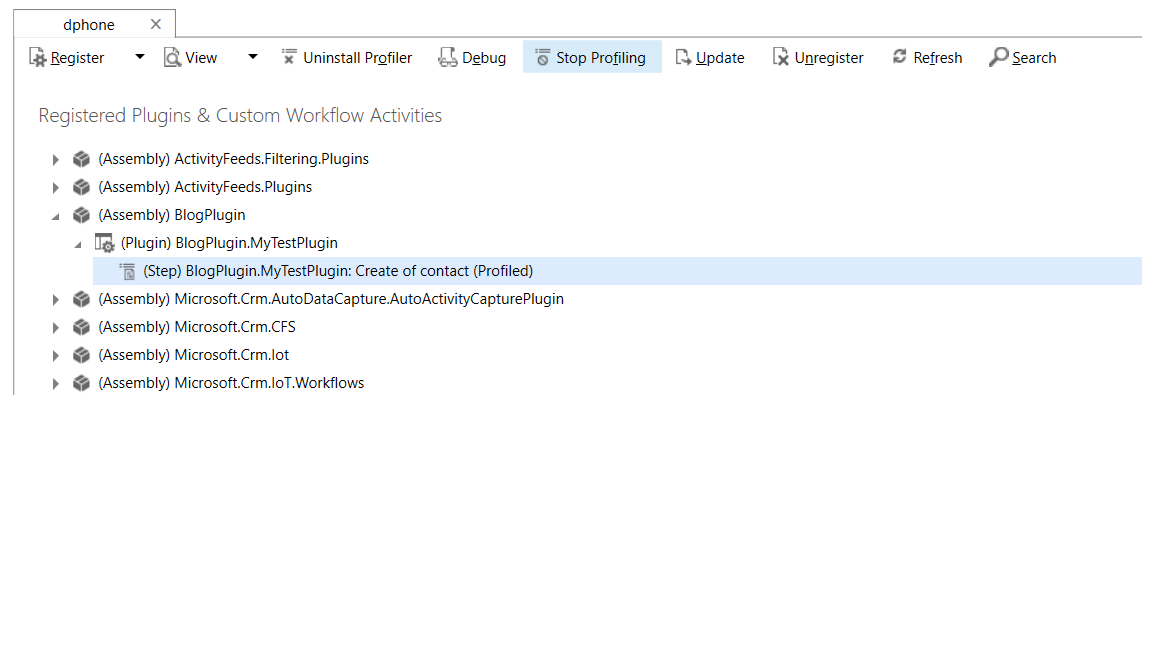Click the Register toolbar icon
The width and height of the screenshot is (1152, 648).
tap(38, 58)
